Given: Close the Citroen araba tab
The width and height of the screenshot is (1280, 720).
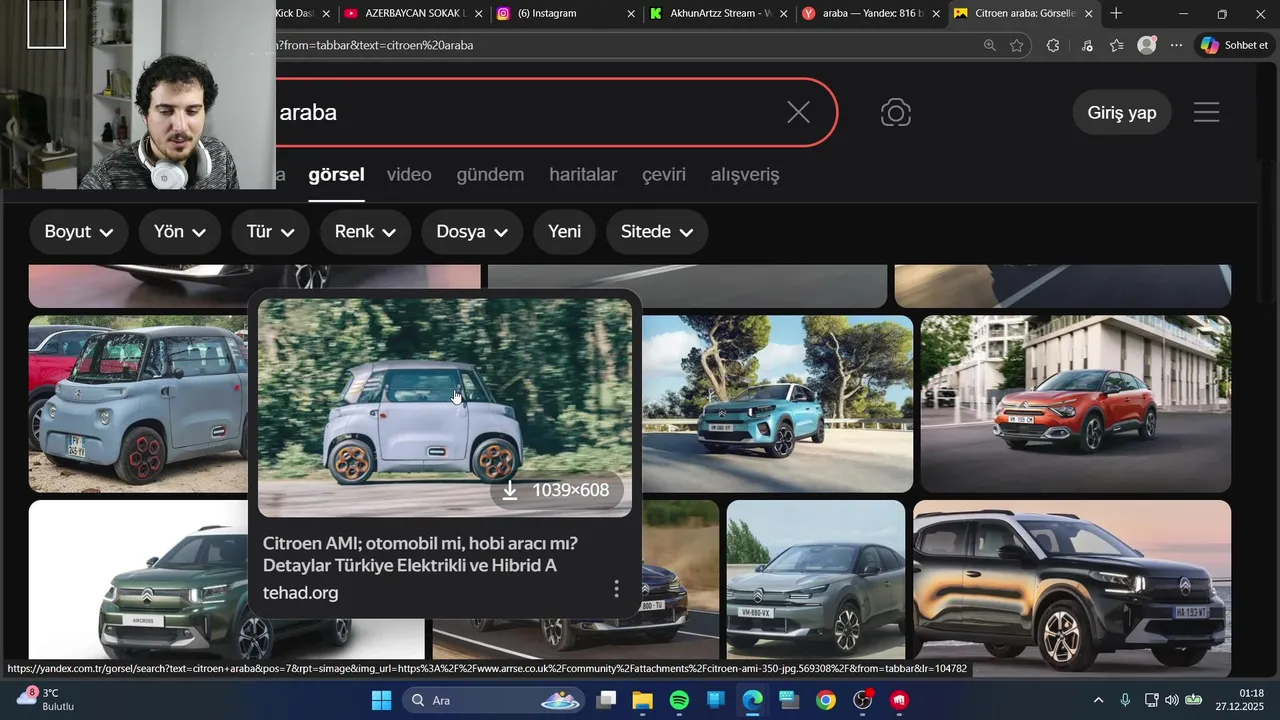Looking at the screenshot, I should point(1089,14).
